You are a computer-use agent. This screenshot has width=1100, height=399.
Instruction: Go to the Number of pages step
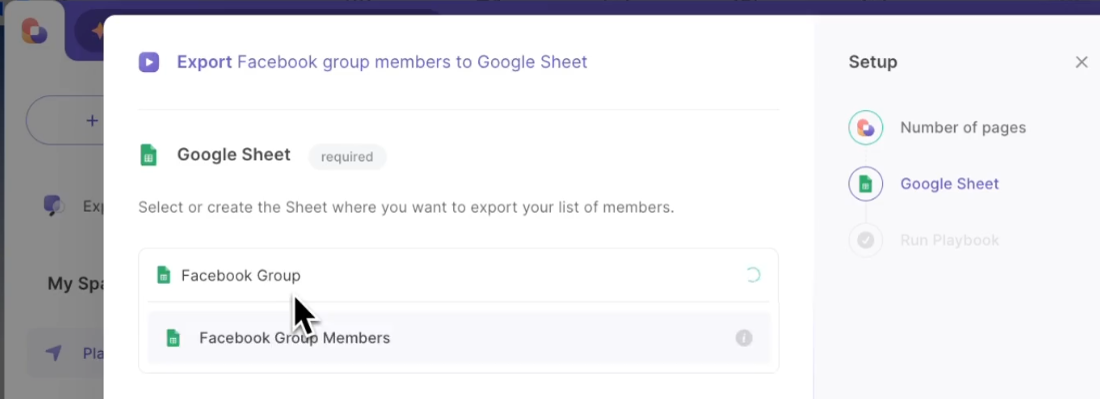pyautogui.click(x=963, y=128)
